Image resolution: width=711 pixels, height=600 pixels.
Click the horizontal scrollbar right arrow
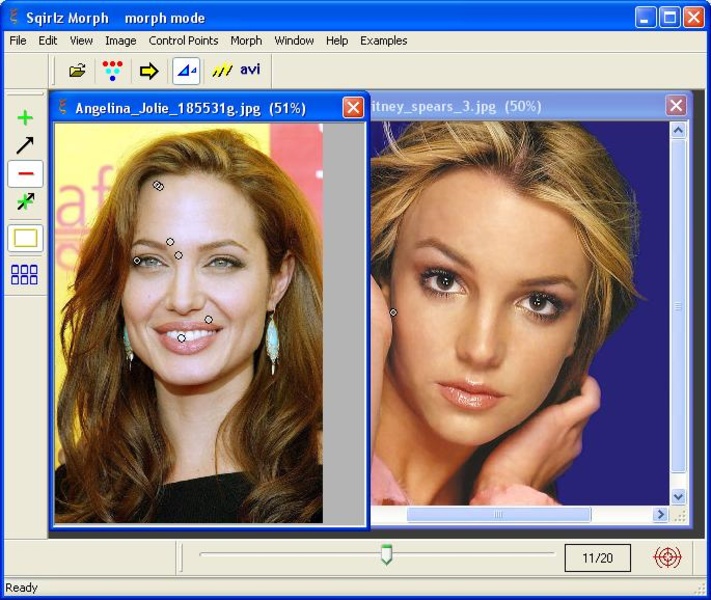[660, 515]
